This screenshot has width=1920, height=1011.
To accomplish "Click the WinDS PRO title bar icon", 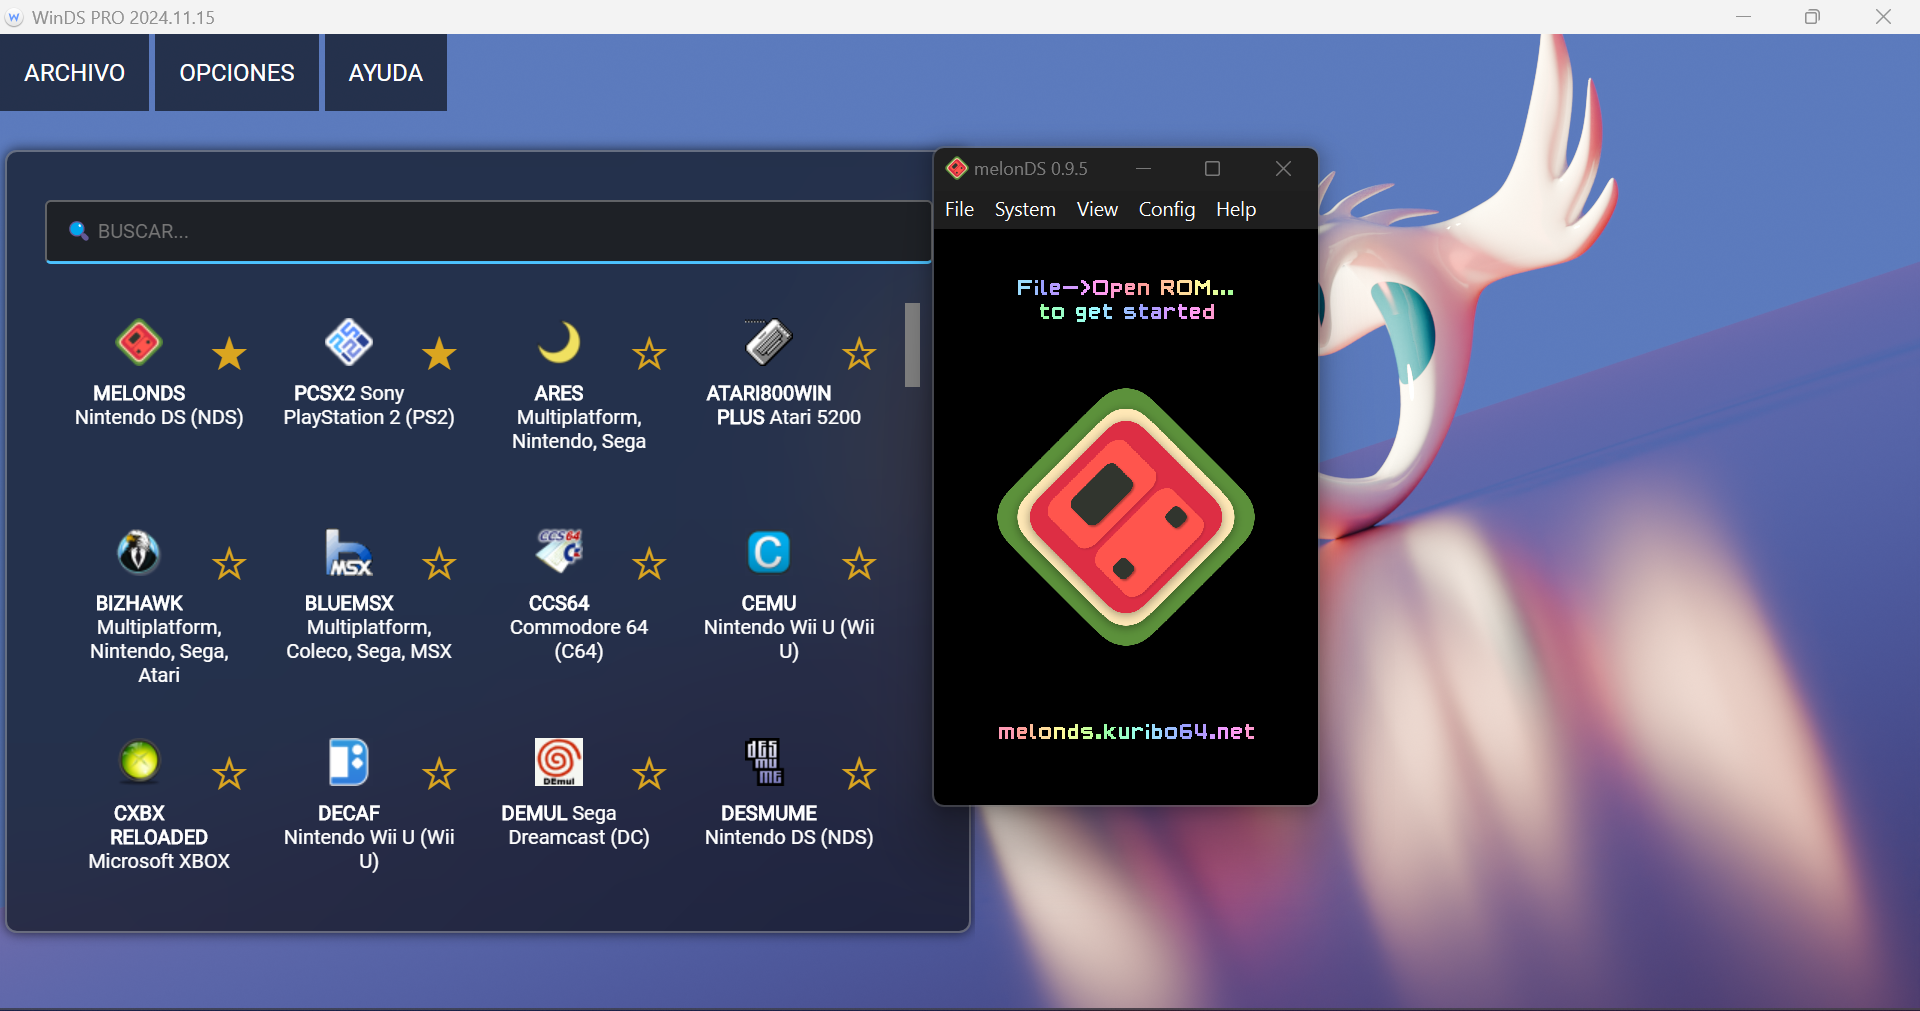I will coord(14,18).
